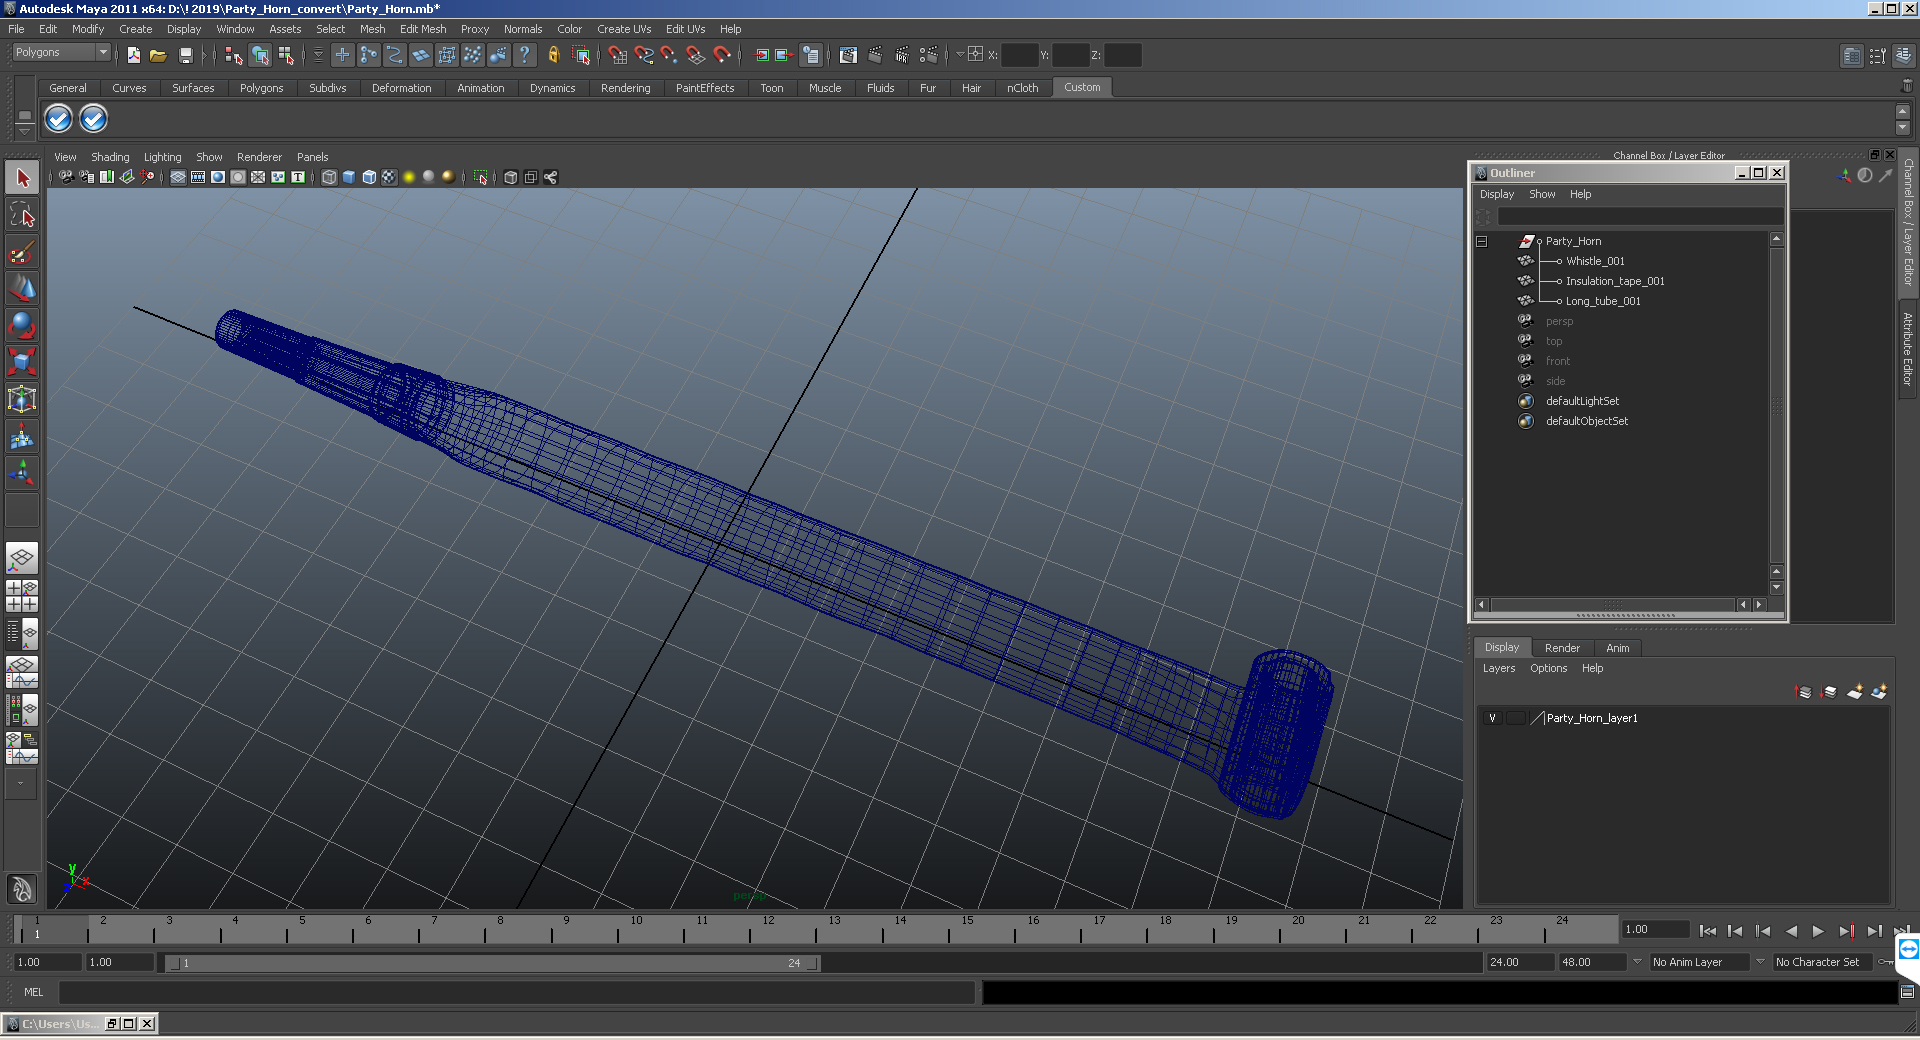This screenshot has width=1920, height=1040.
Task: Open Show menu in Outliner
Action: pyautogui.click(x=1542, y=194)
